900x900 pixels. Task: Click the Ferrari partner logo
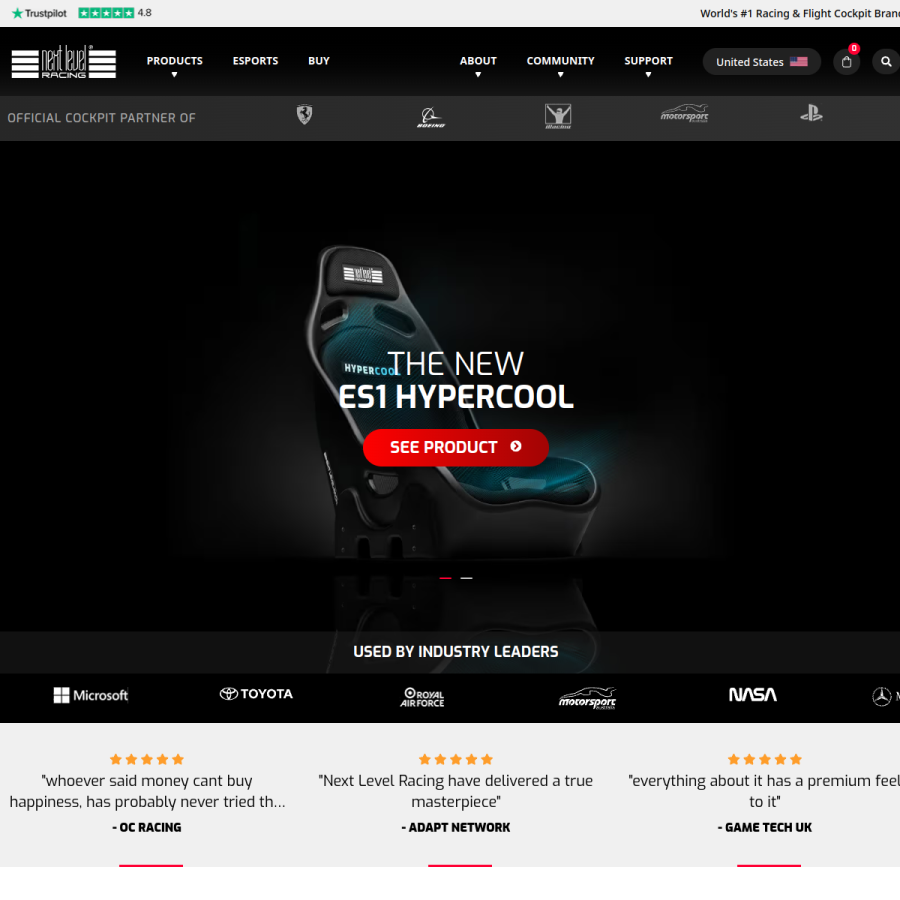point(304,115)
